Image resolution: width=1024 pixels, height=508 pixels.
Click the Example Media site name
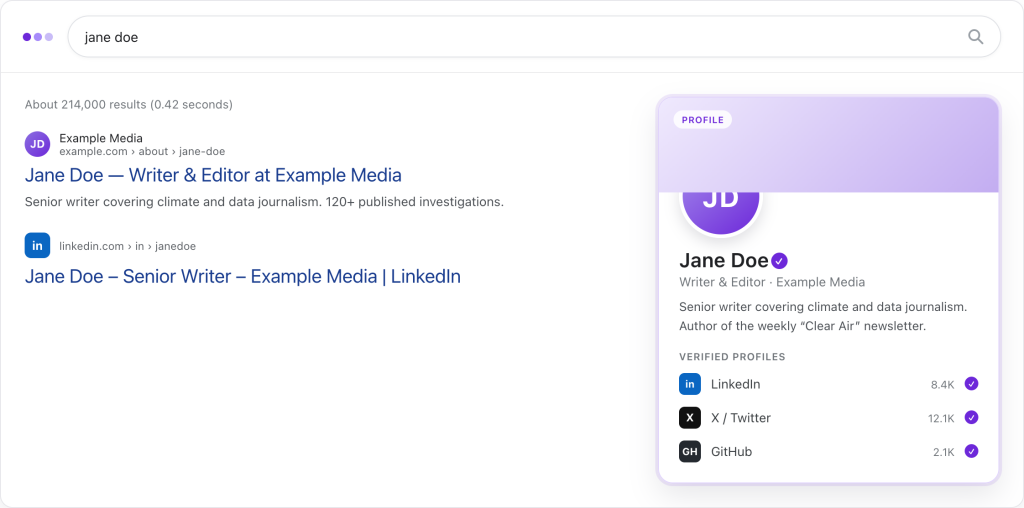point(101,138)
